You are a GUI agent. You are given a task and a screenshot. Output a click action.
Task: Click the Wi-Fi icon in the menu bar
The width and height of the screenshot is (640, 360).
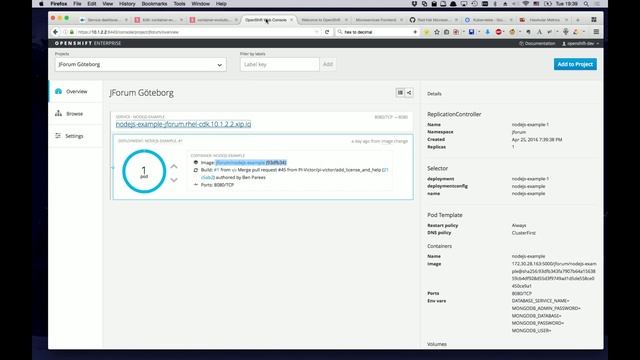point(526,4)
